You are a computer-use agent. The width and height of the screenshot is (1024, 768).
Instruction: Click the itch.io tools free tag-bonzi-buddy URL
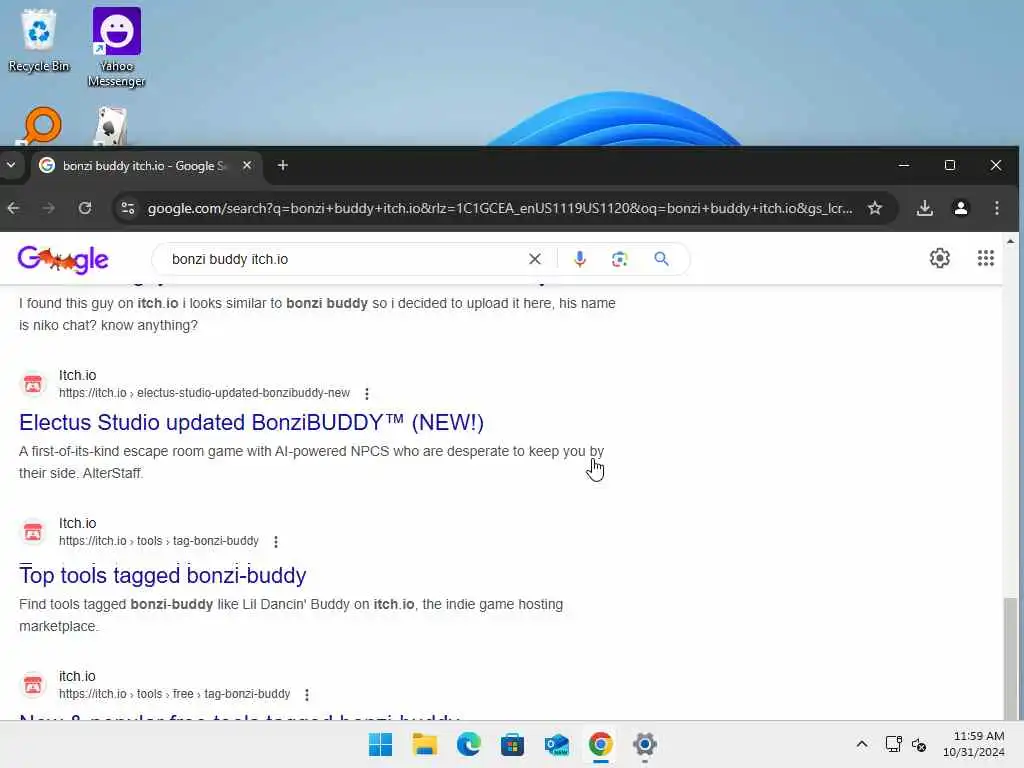174,694
